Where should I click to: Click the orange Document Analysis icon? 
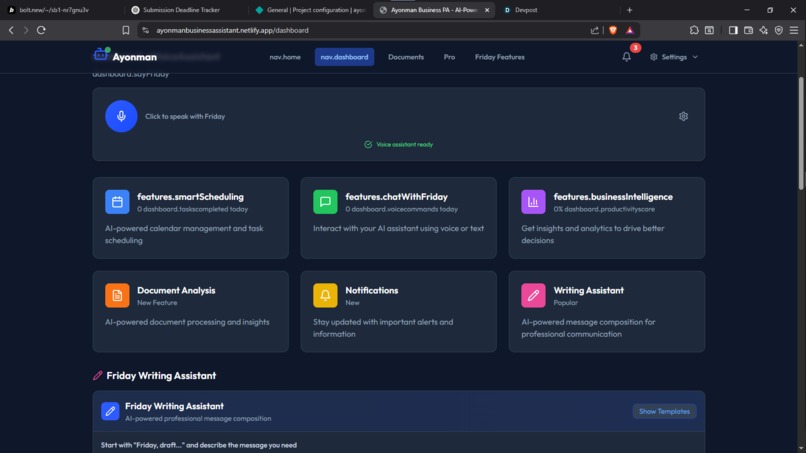(117, 296)
